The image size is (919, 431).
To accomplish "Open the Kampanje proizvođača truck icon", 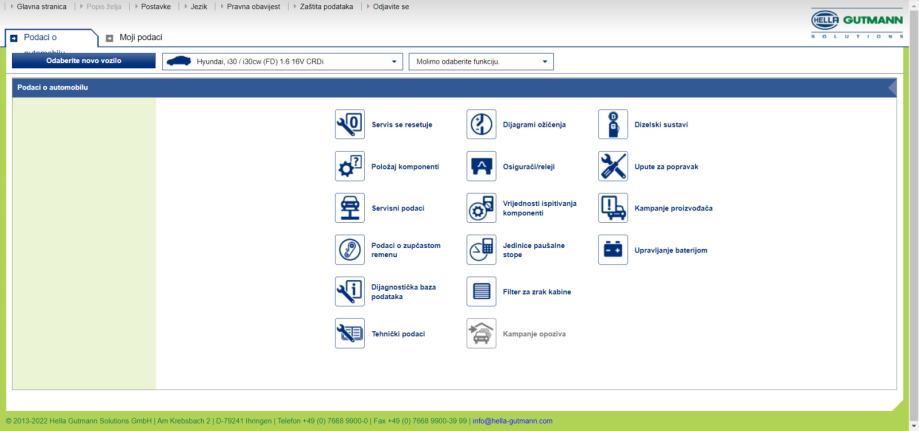I will click(x=612, y=208).
